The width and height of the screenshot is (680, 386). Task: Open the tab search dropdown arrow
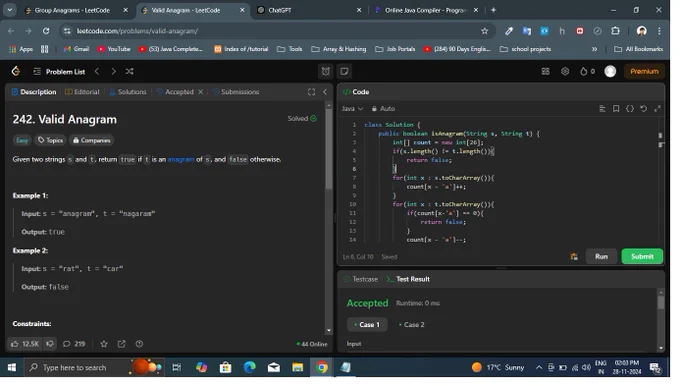10,10
